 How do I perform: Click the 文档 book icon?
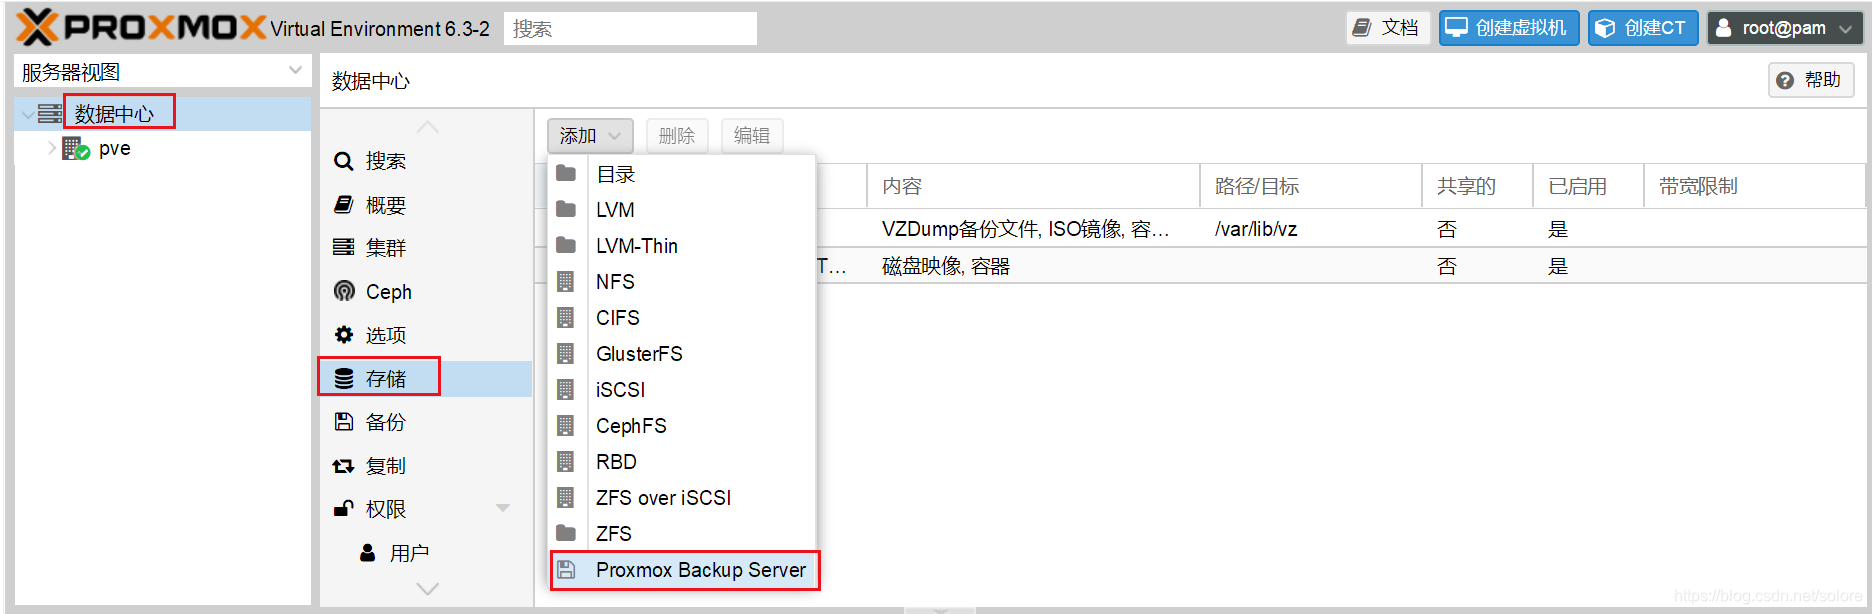(x=1362, y=28)
